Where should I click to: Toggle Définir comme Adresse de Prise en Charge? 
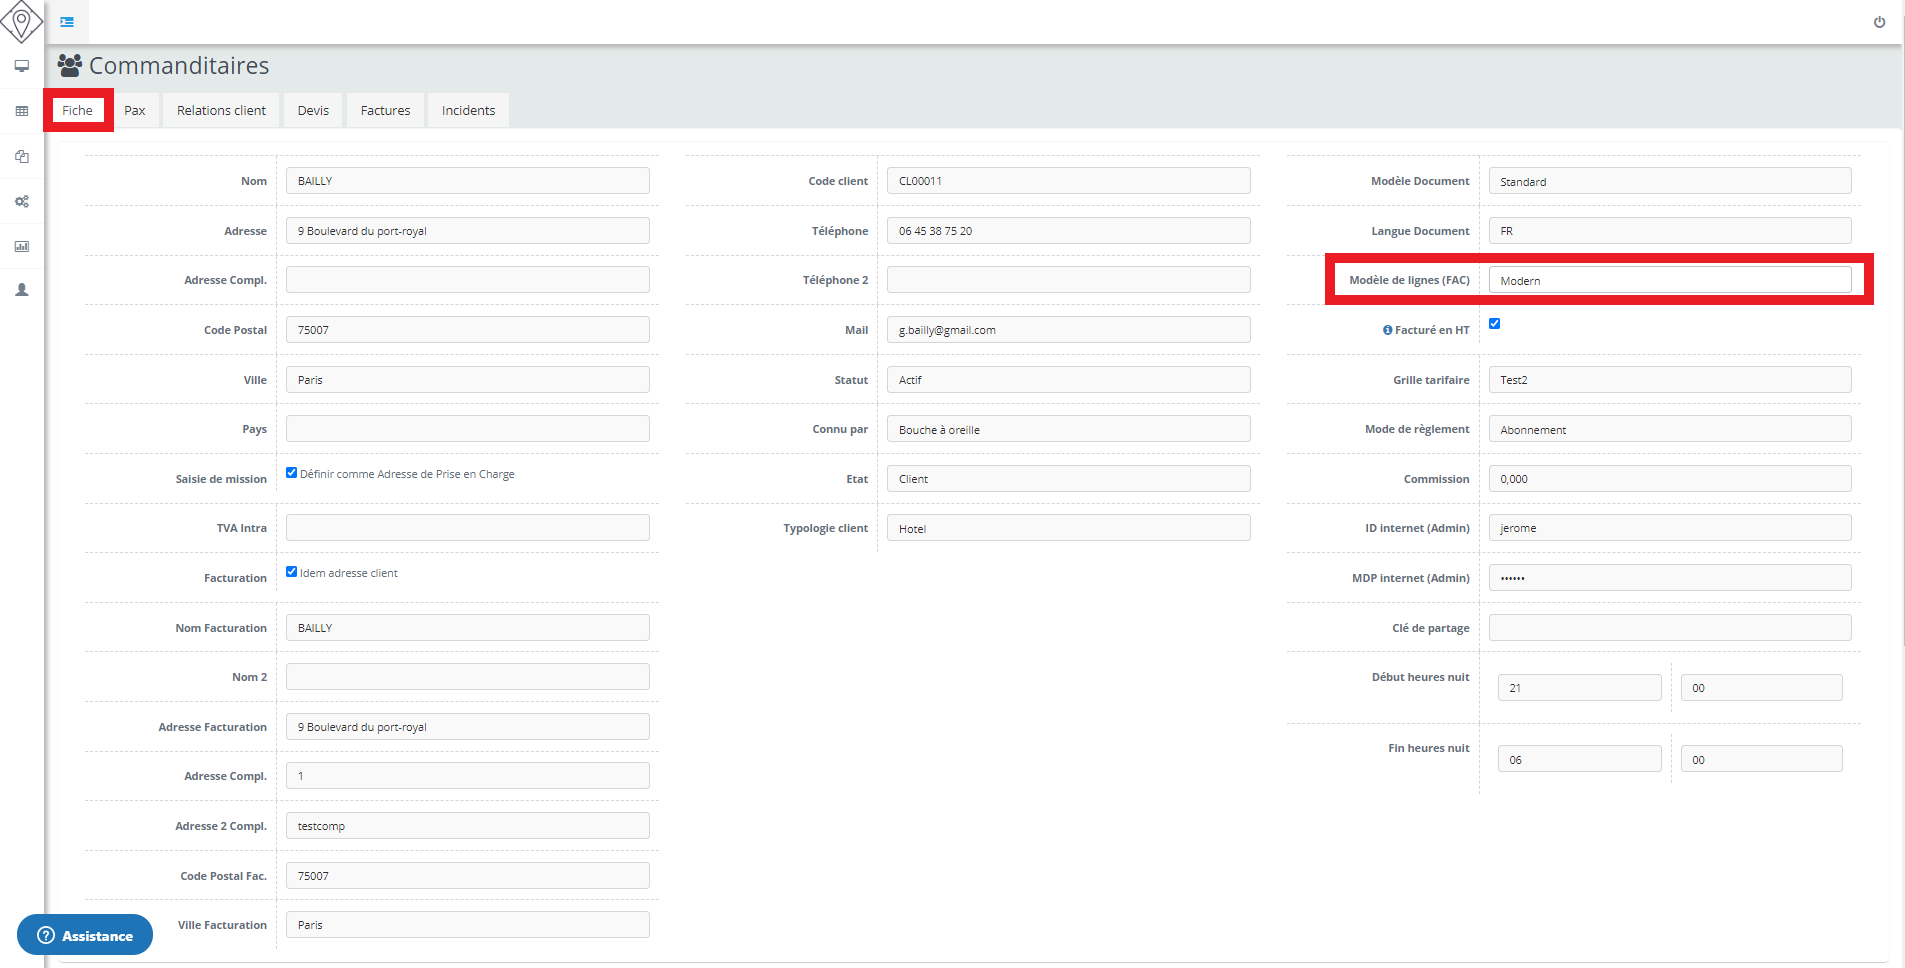pyautogui.click(x=292, y=473)
